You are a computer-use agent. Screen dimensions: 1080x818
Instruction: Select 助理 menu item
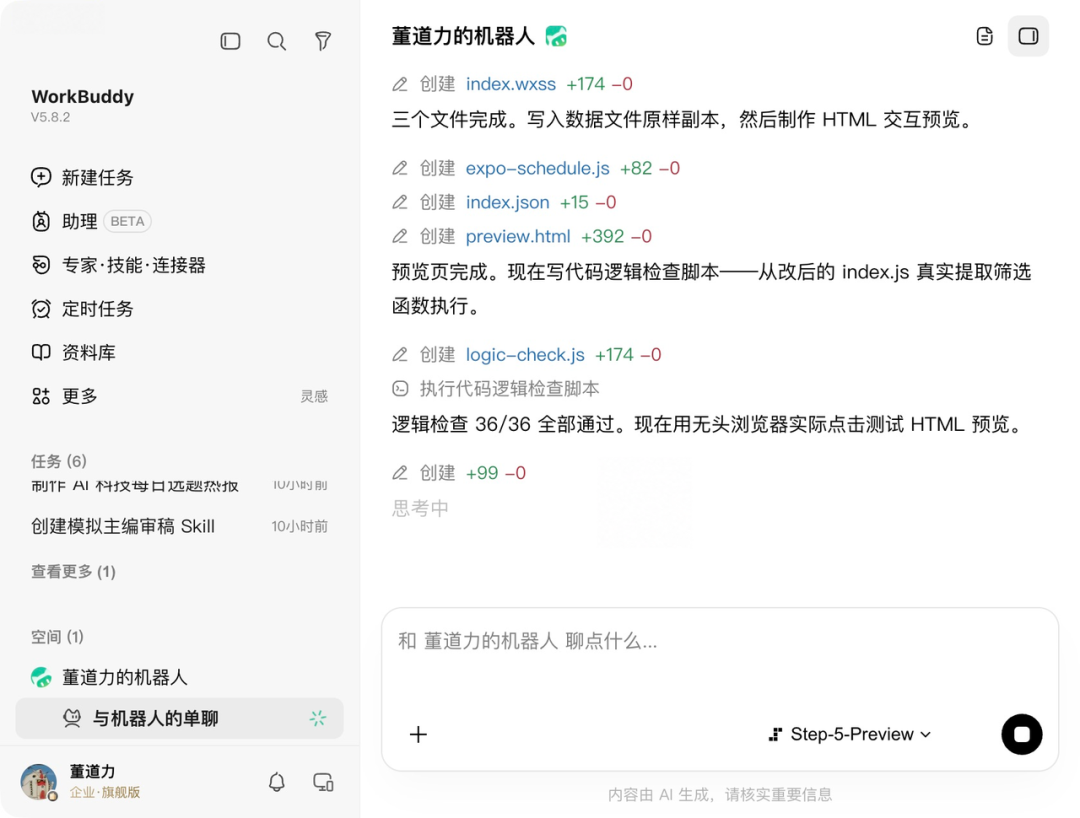tap(179, 221)
